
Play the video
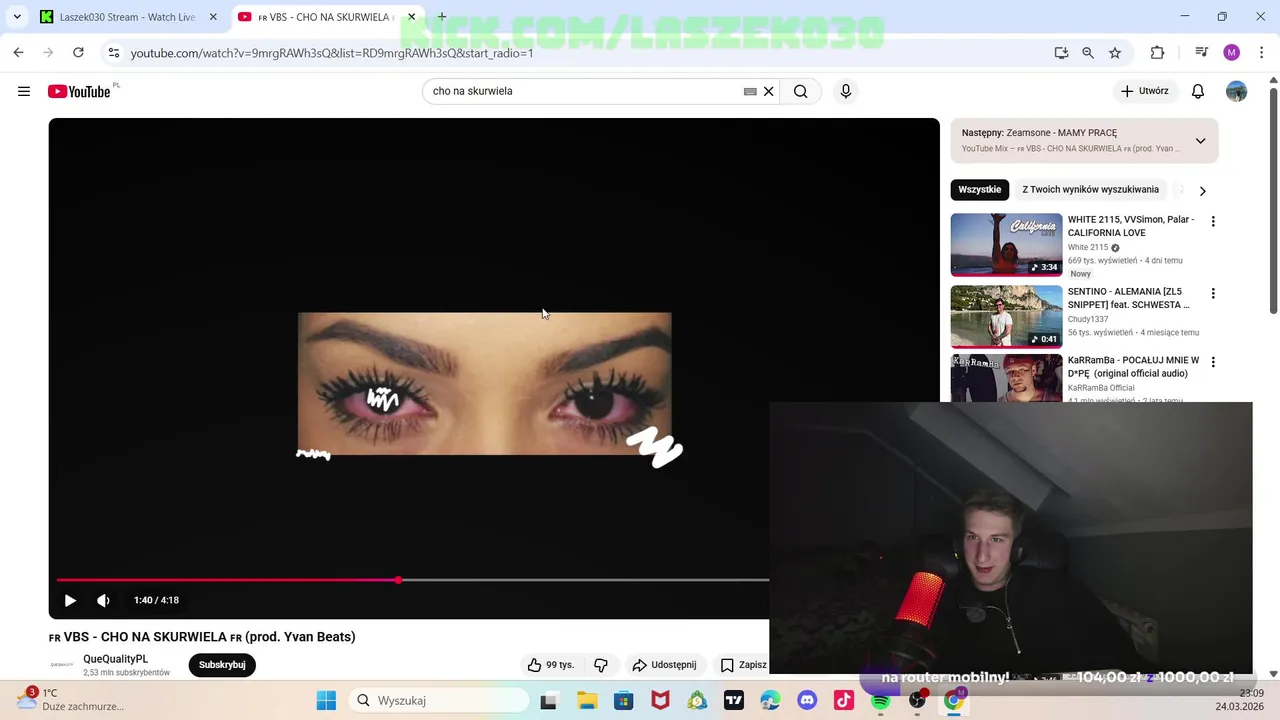coord(70,600)
